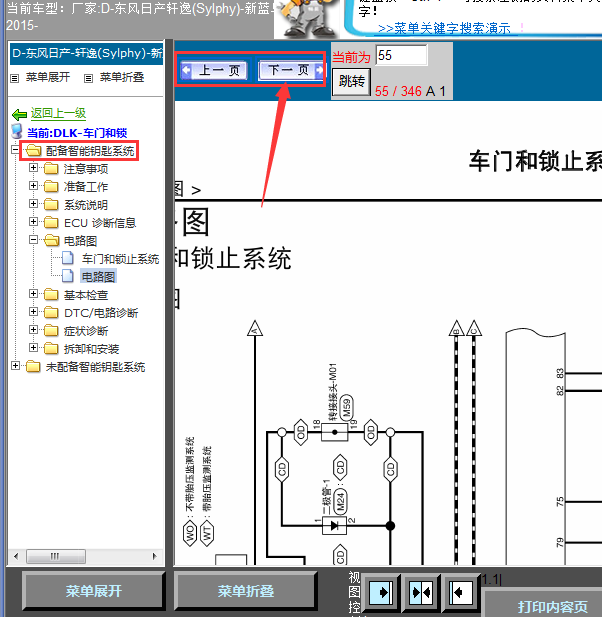Go to next page with 下一页 button
Image resolution: width=602 pixels, height=617 pixels.
(x=290, y=70)
